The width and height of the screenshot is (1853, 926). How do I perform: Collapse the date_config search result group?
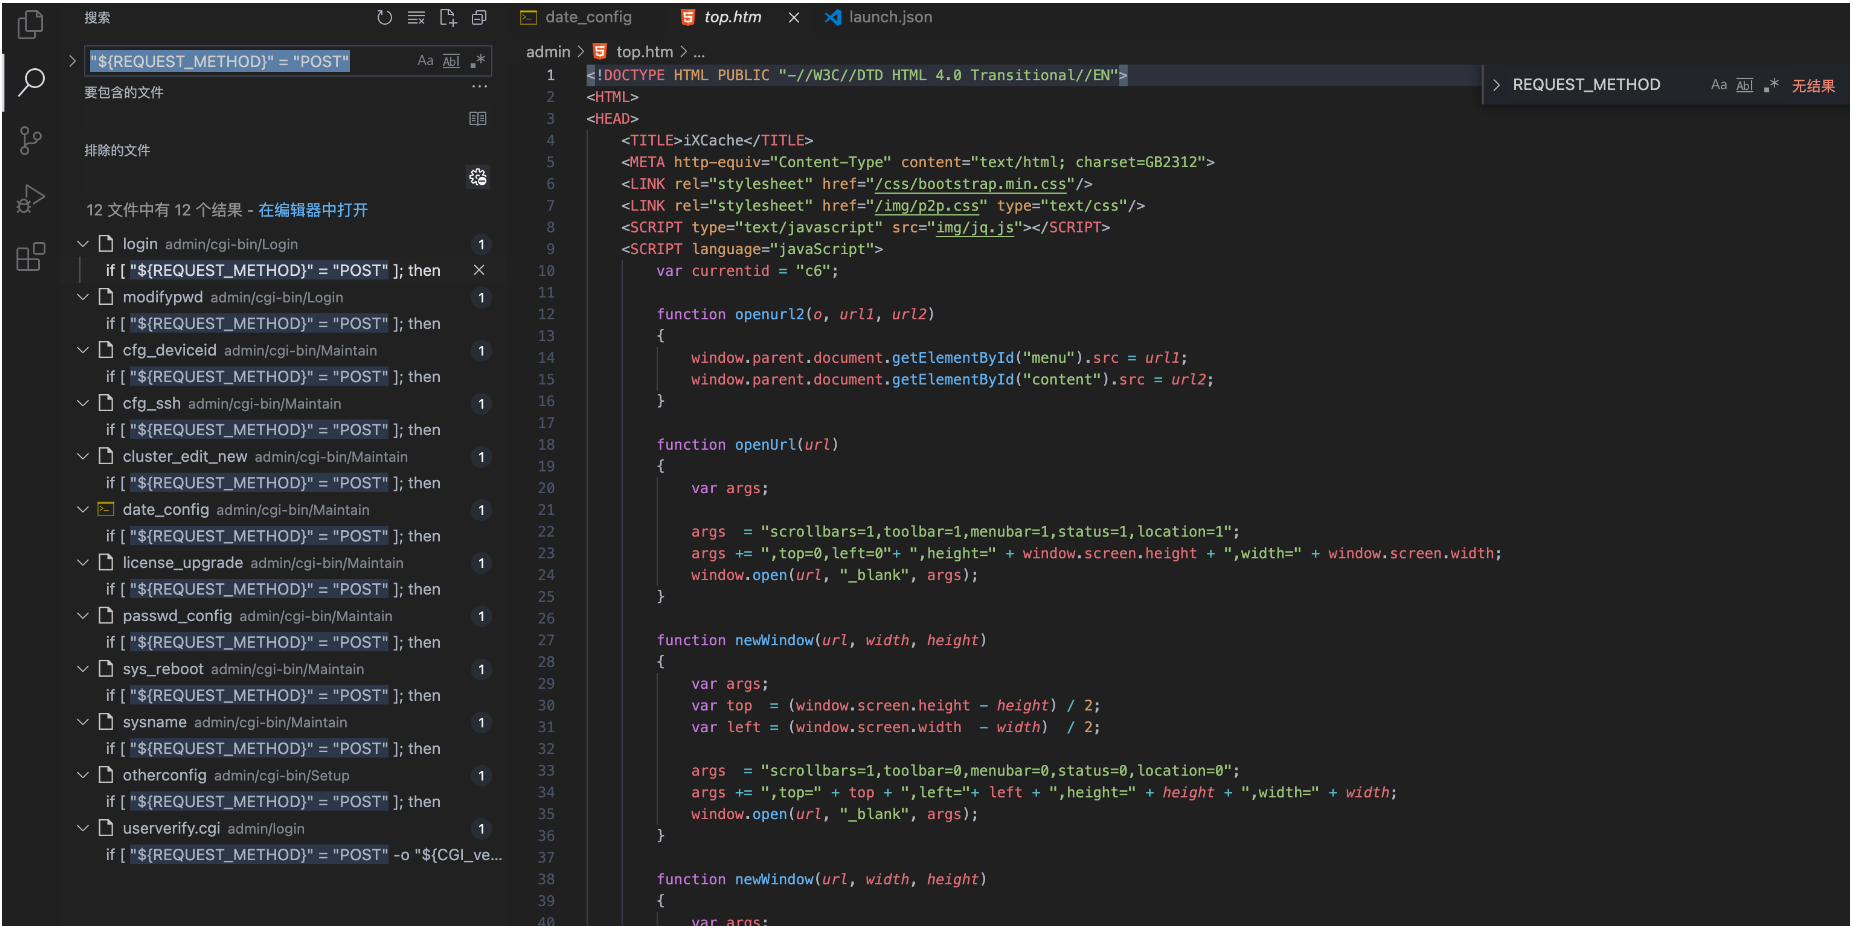click(x=83, y=510)
